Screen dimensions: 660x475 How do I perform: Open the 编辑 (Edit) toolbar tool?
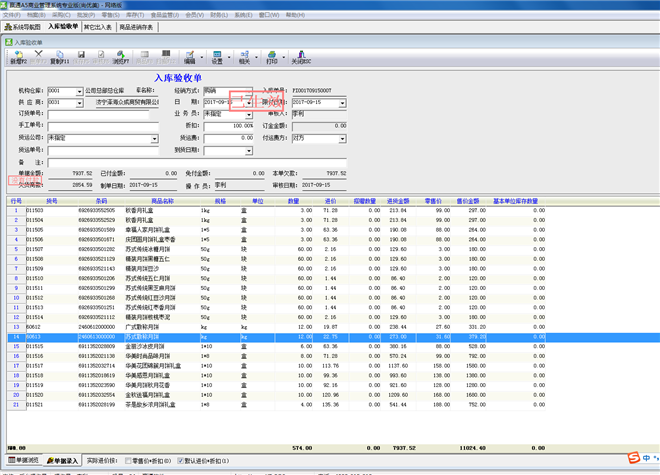190,57
